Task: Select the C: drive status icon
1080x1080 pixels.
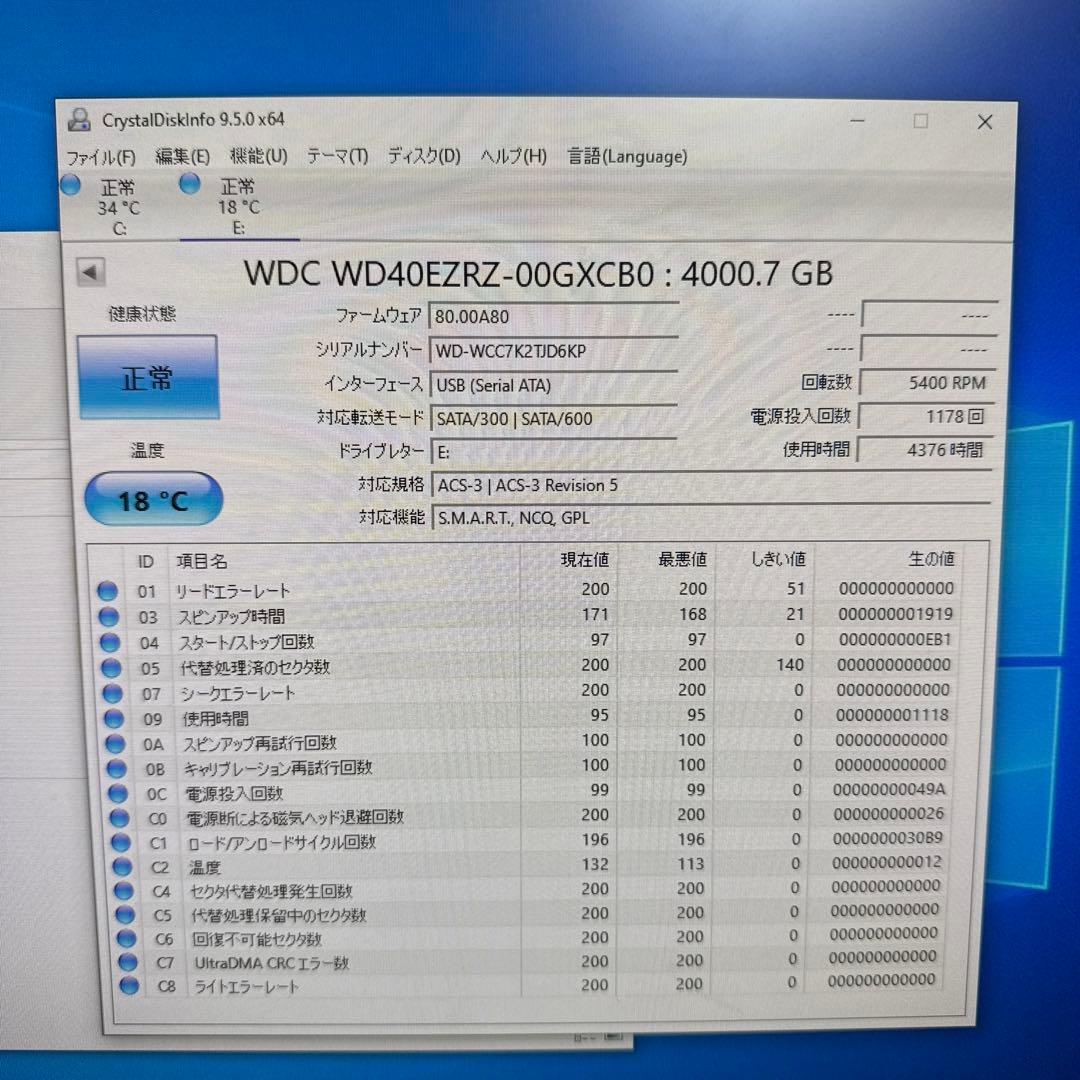Action: pyautogui.click(x=70, y=185)
